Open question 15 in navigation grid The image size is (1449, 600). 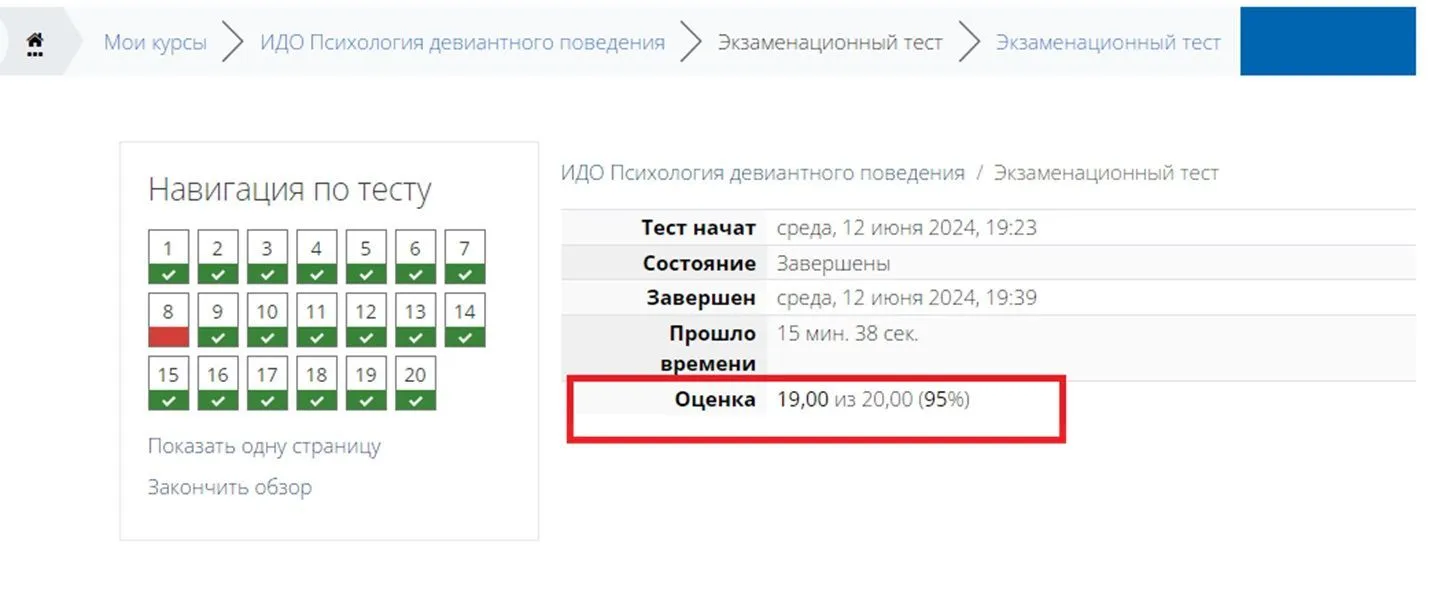click(168, 383)
